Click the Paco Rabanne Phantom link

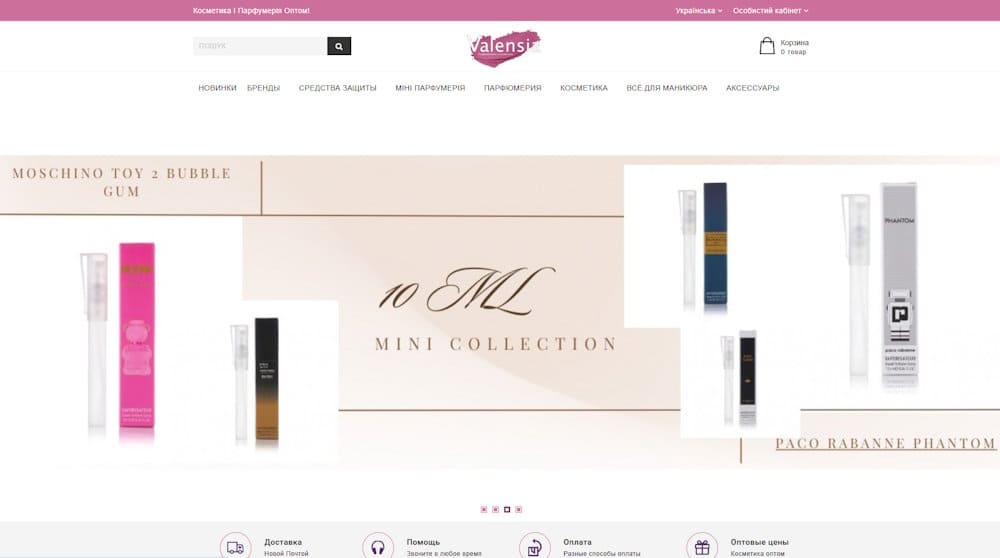(x=885, y=443)
